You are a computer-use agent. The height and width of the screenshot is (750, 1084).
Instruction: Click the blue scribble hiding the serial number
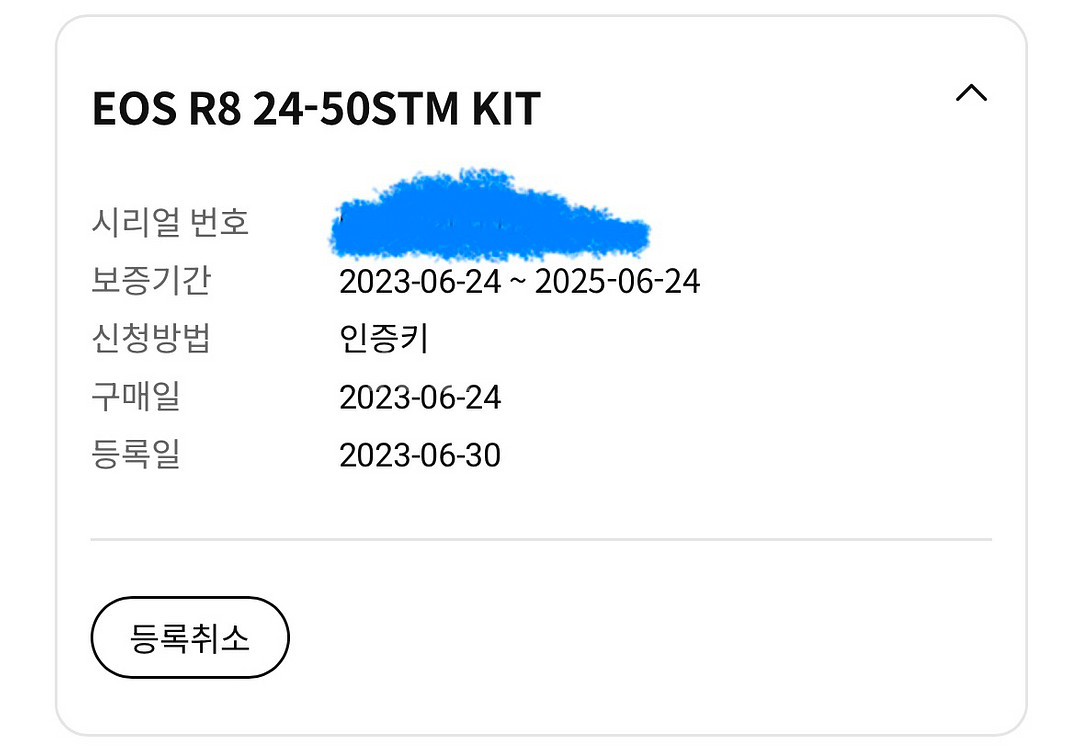[x=490, y=217]
